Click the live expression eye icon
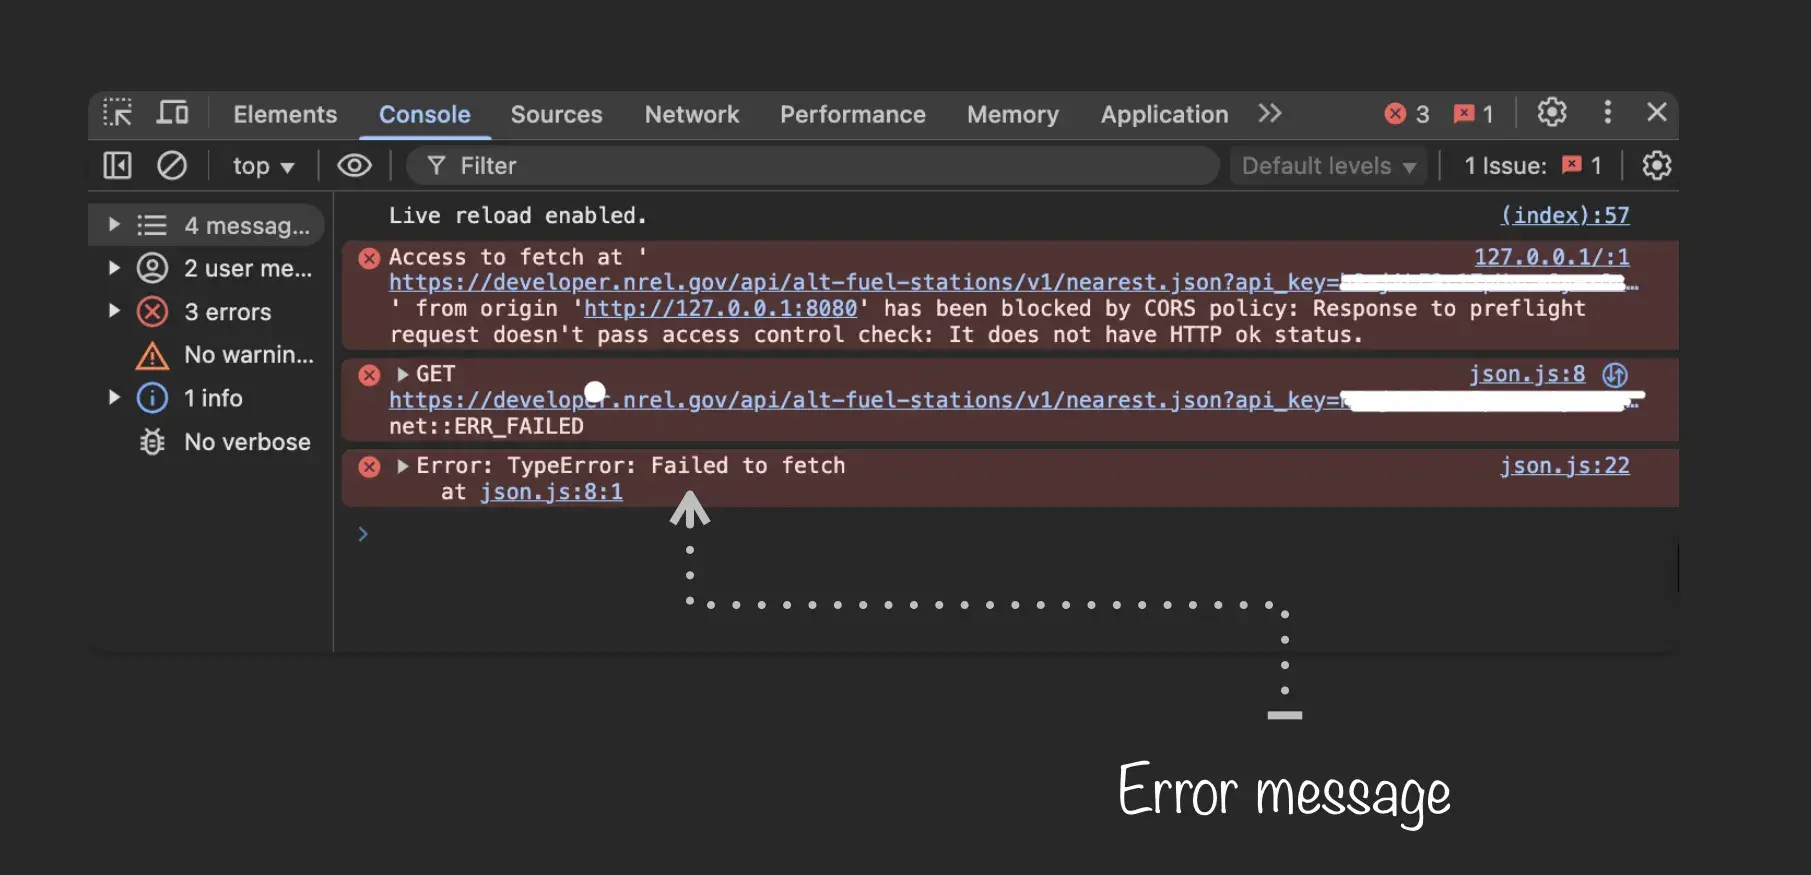This screenshot has width=1811, height=875. pyautogui.click(x=354, y=165)
